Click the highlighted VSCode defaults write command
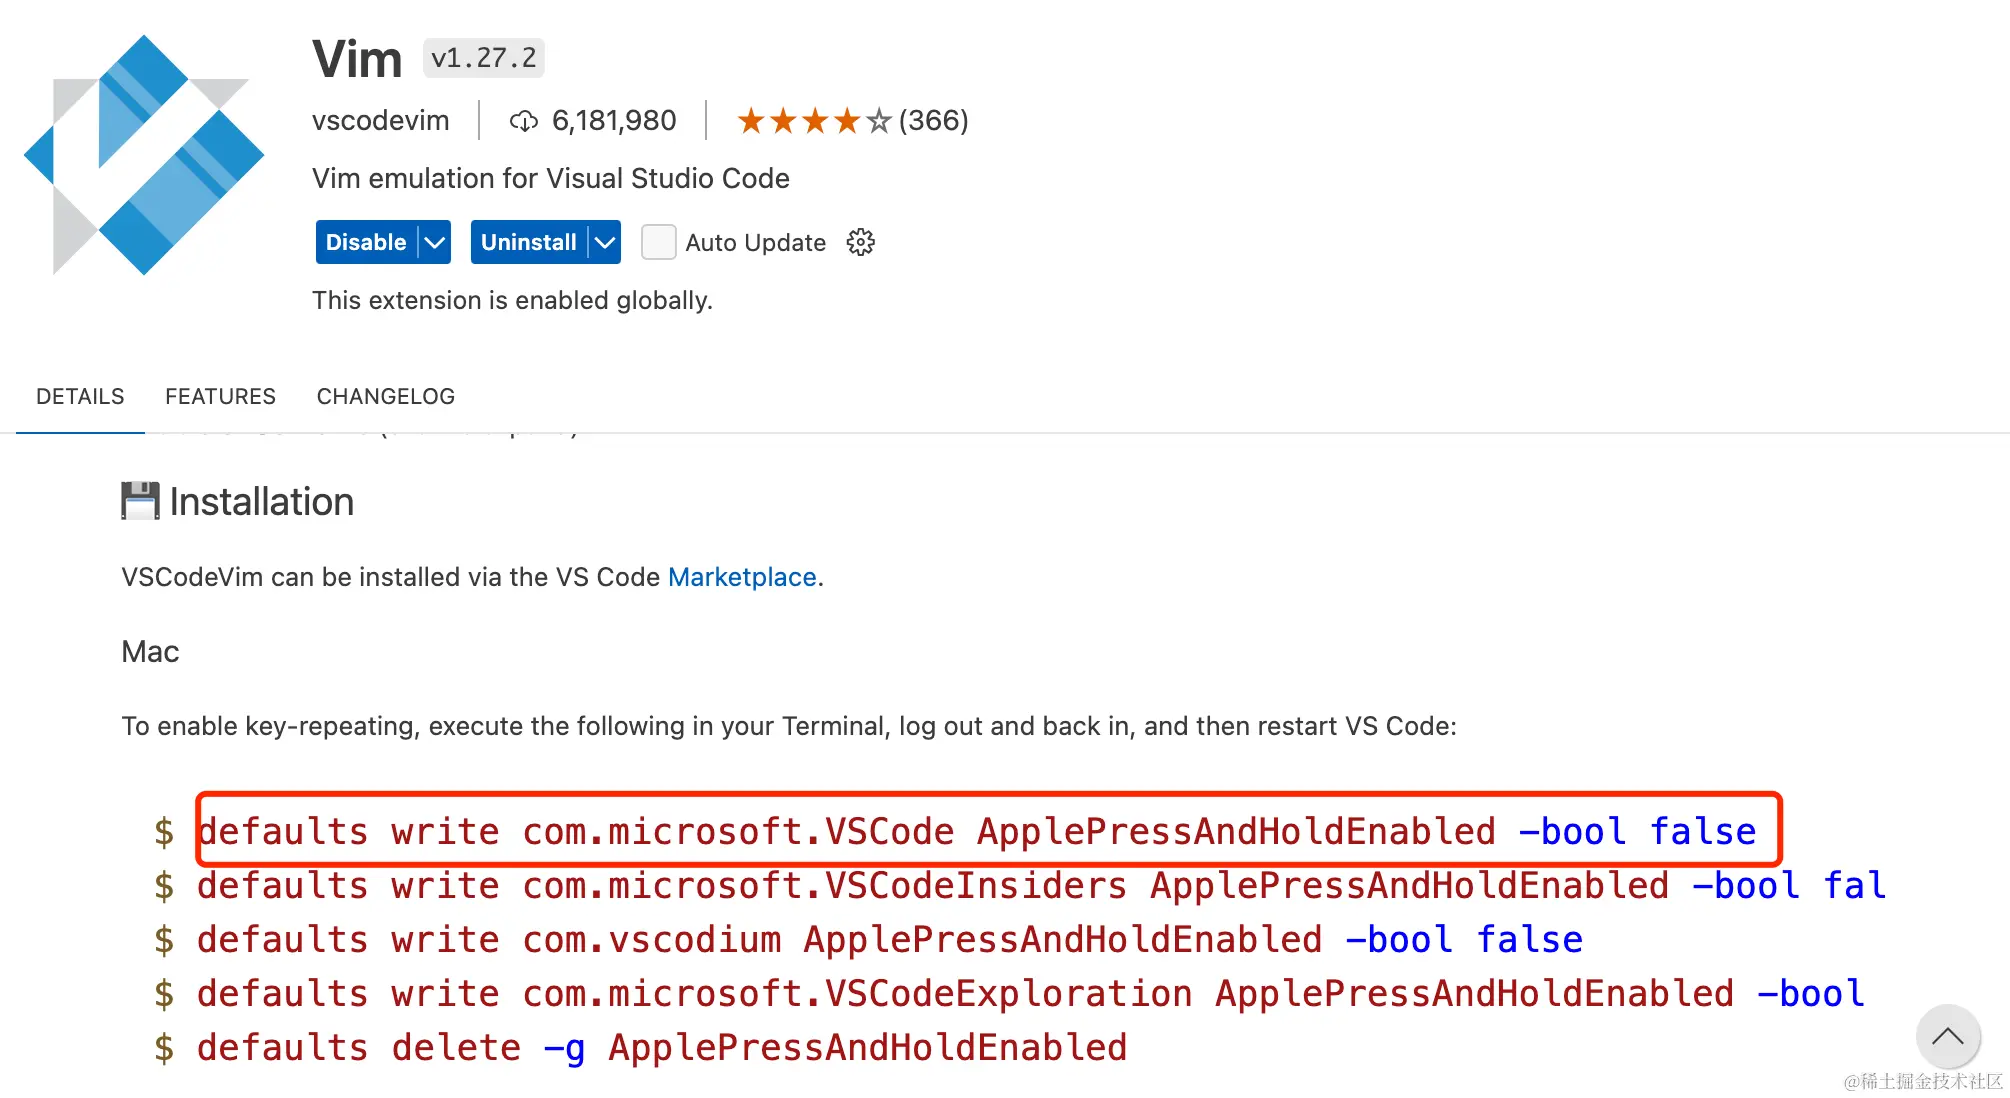 pyautogui.click(x=976, y=831)
